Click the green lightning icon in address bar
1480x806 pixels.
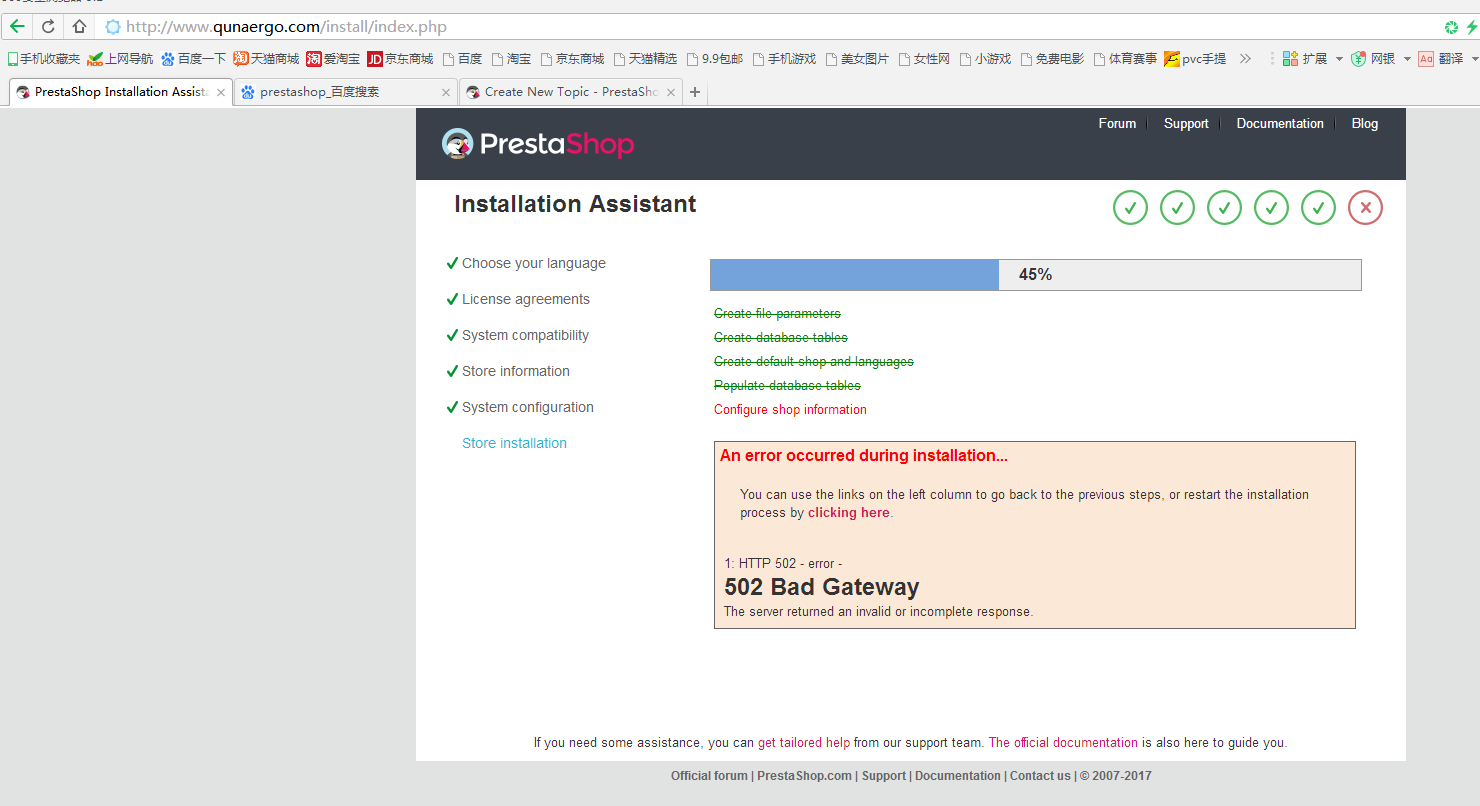pyautogui.click(x=1470, y=27)
